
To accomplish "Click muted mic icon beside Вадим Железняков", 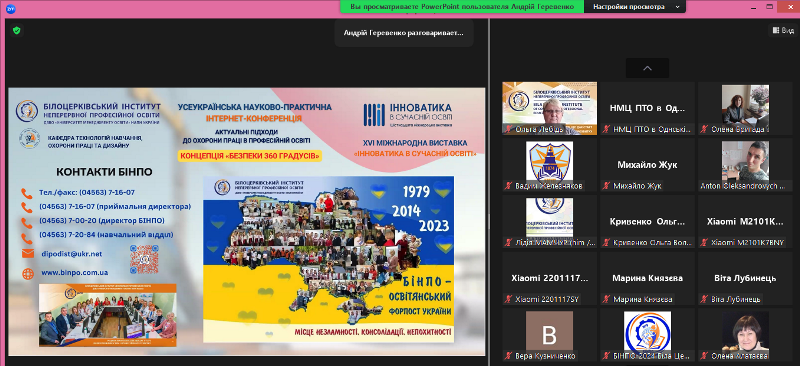I will 509,186.
